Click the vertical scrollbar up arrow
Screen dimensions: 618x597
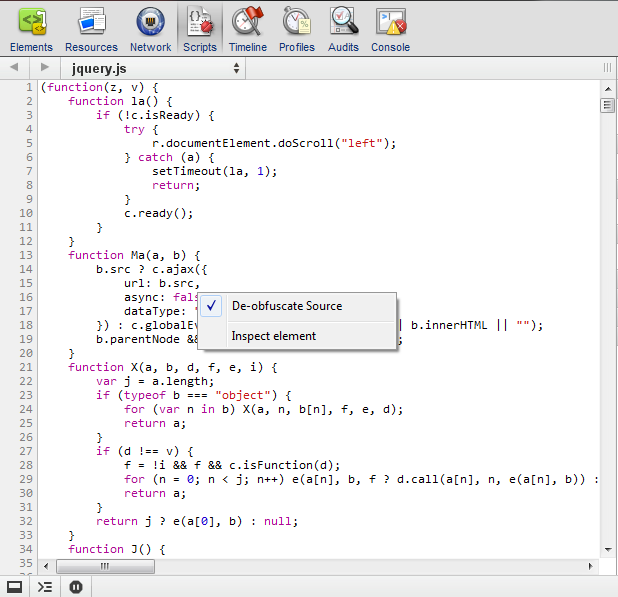click(608, 89)
